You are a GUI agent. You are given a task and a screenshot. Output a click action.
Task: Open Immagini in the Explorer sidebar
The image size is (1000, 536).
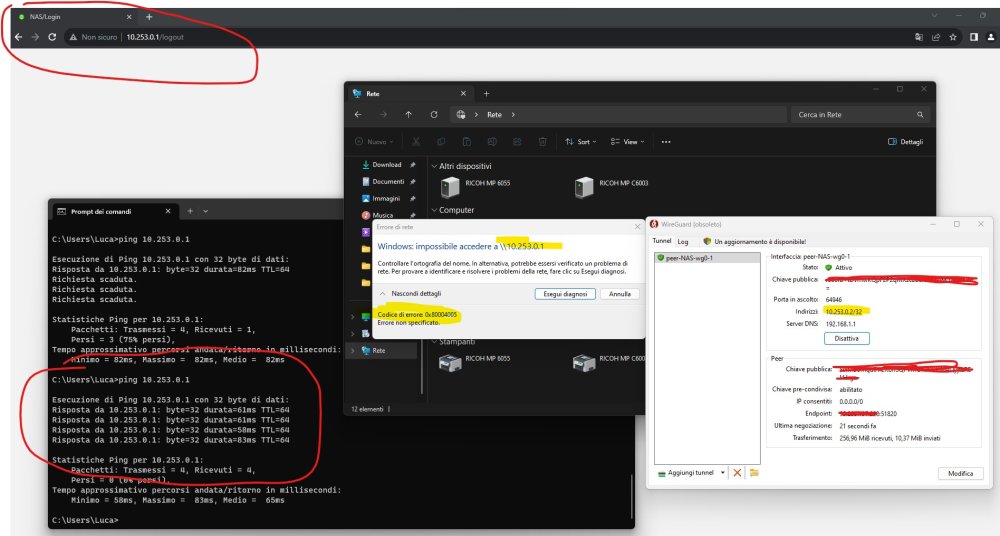386,198
